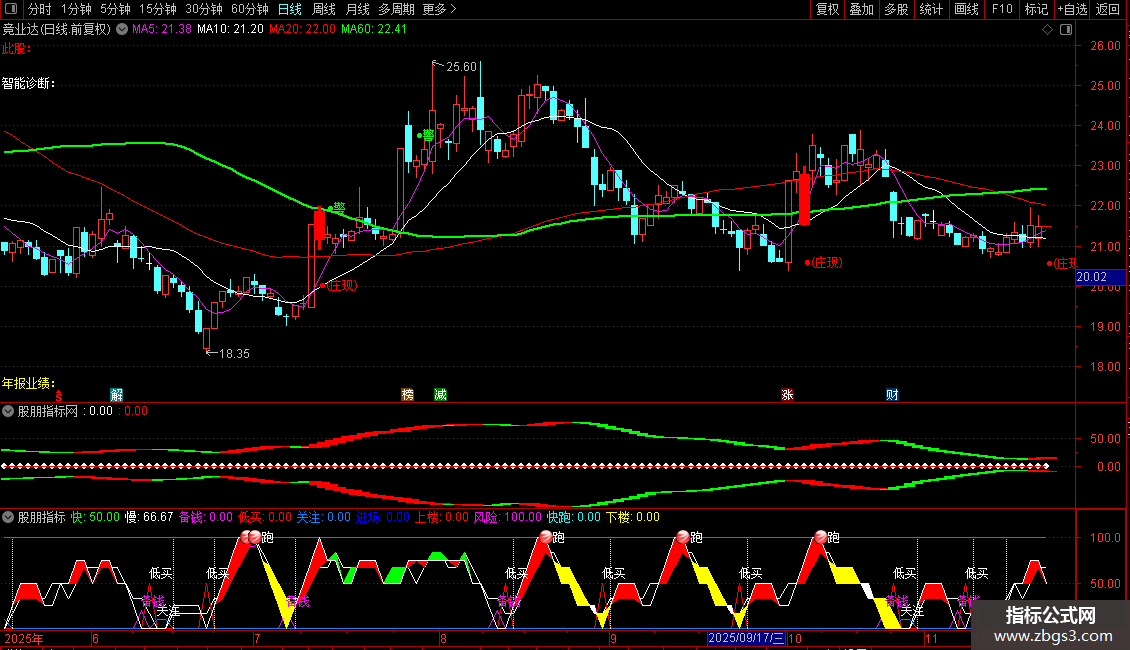The image size is (1130, 650).
Task: Switch to 分时 intraday view
Action: (x=40, y=9)
